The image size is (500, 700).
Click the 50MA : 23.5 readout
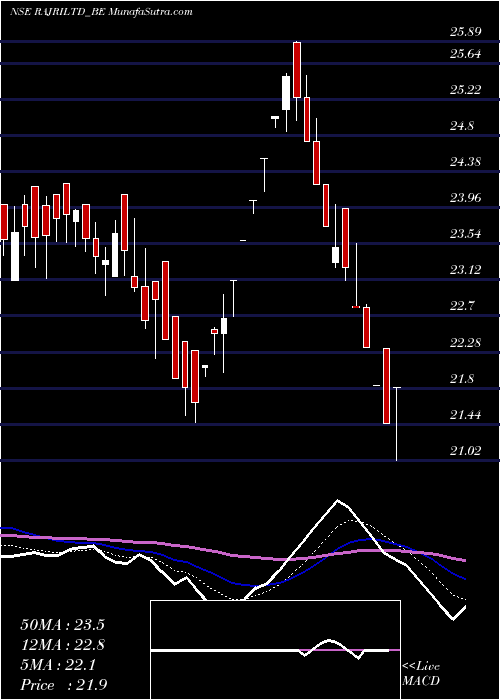(62, 625)
